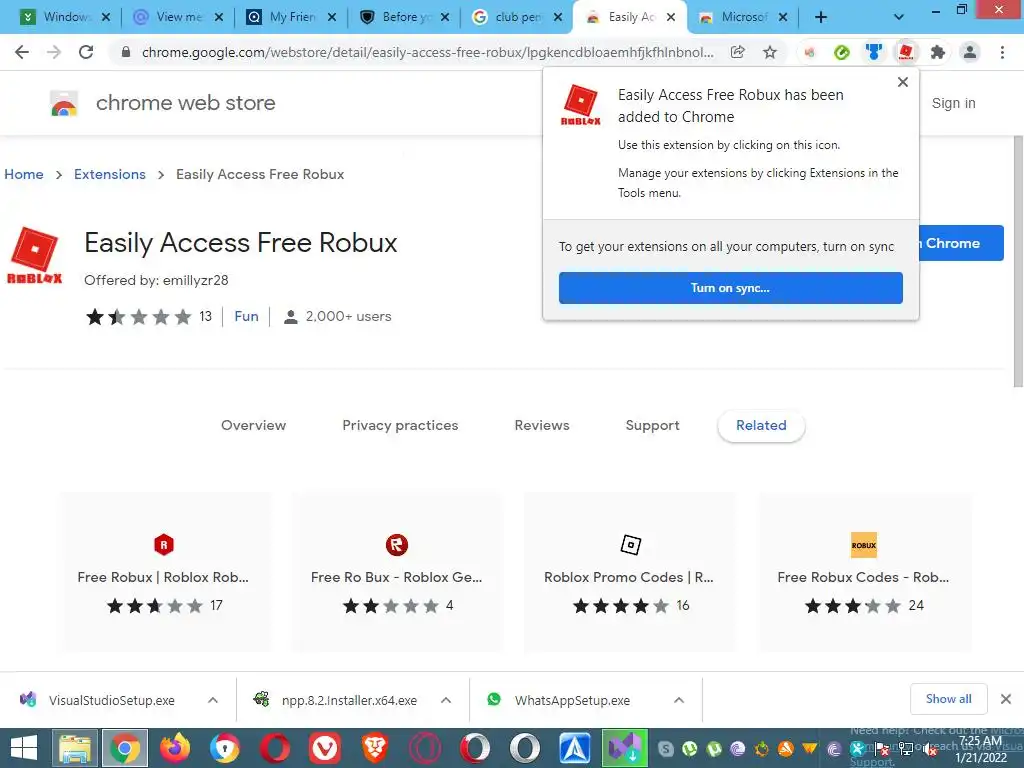Bookmark this page with the star icon
Screen dimensions: 1024x768
[770, 52]
